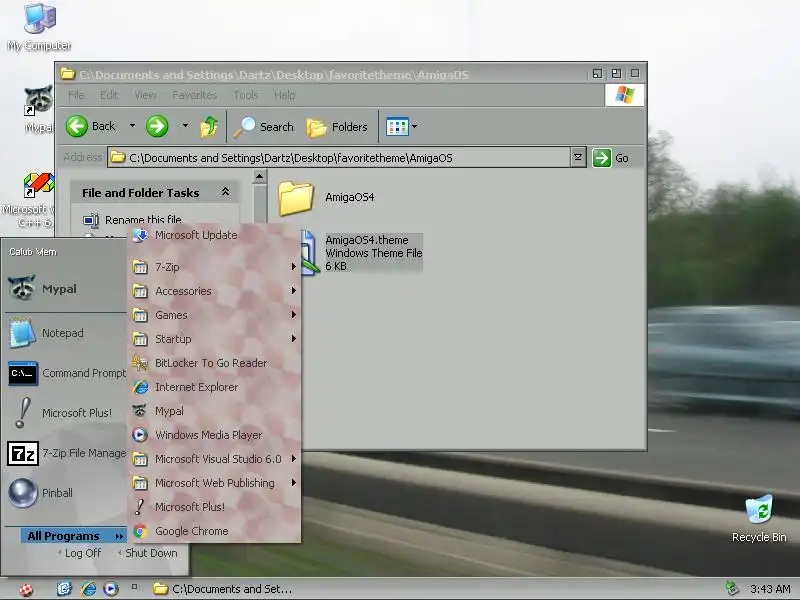Open the Forward history dropdown arrow
The height and width of the screenshot is (600, 800).
185,126
